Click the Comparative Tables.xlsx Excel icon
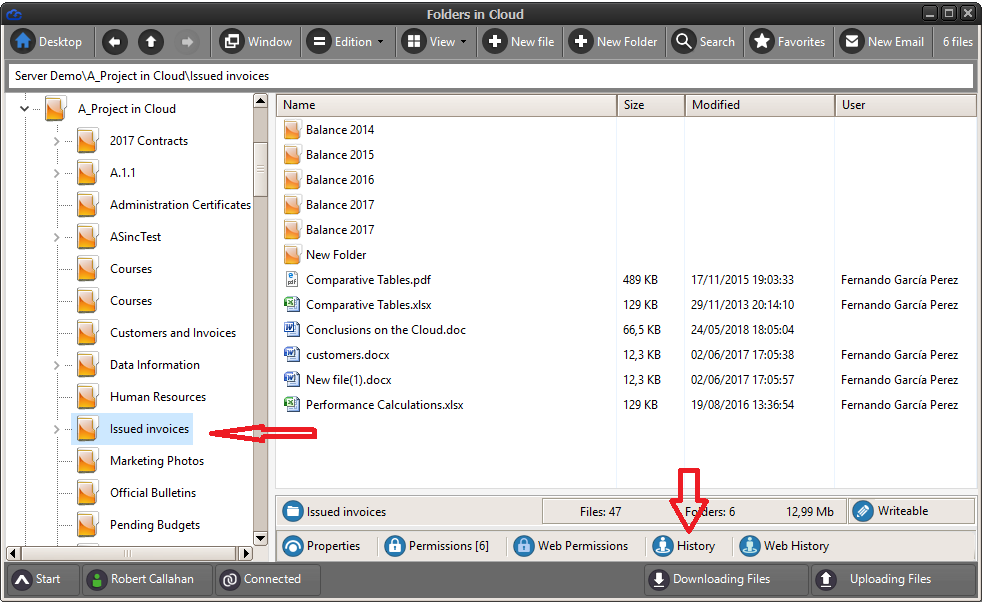 tap(292, 304)
